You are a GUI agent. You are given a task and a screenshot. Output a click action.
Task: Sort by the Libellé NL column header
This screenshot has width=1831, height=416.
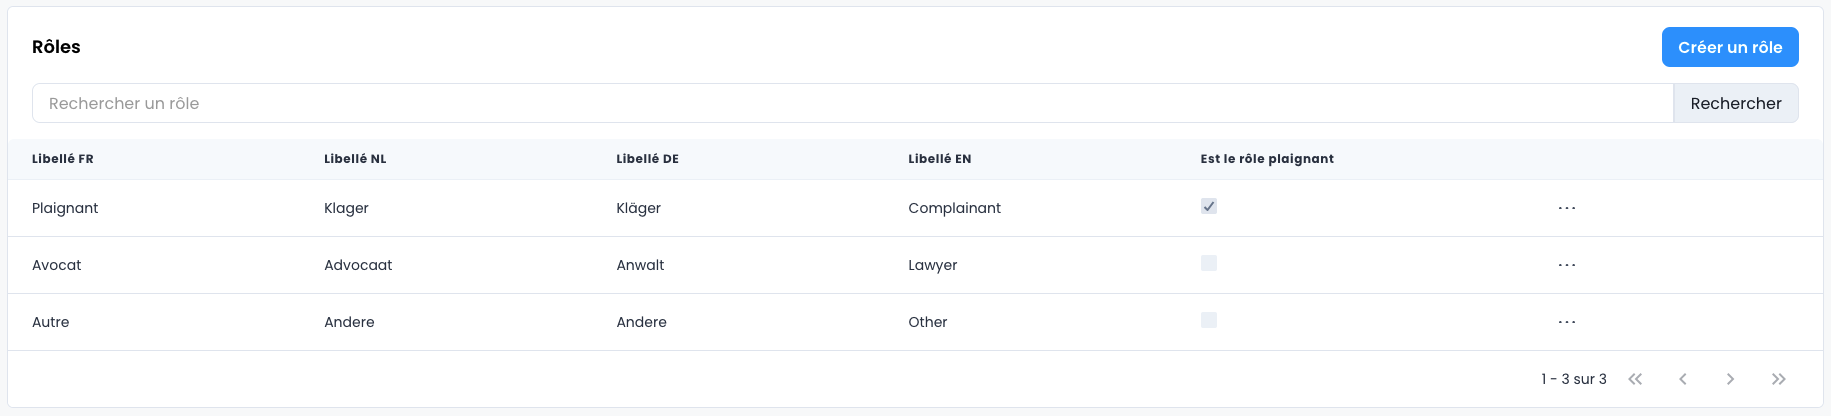tap(355, 159)
